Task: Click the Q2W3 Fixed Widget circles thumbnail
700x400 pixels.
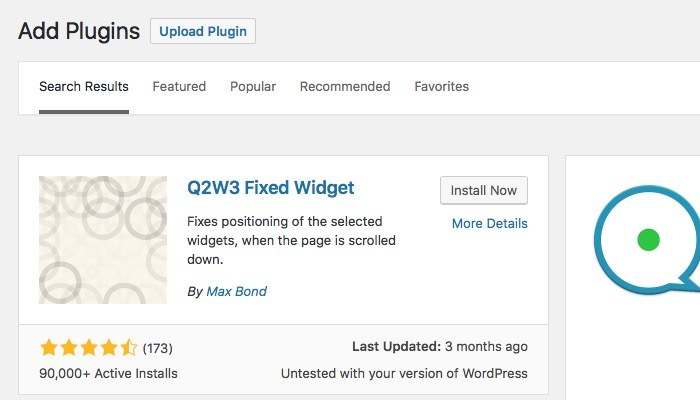Action: 103,240
